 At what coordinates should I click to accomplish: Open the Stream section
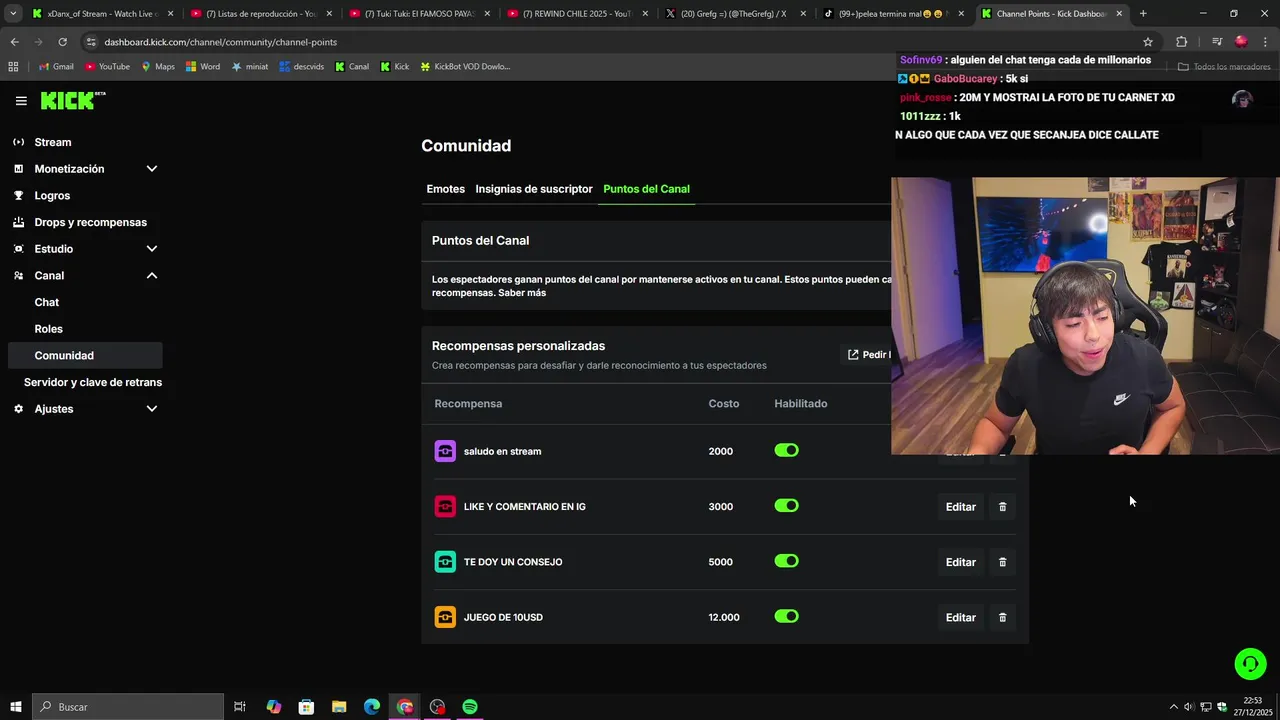coord(53,142)
